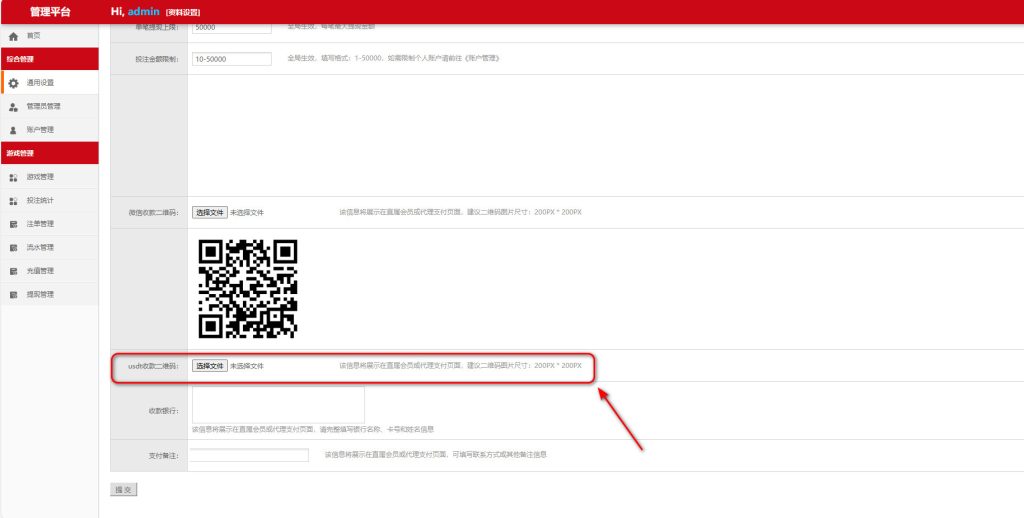
Task: Click the home icon beside 首页
Action: pos(14,36)
